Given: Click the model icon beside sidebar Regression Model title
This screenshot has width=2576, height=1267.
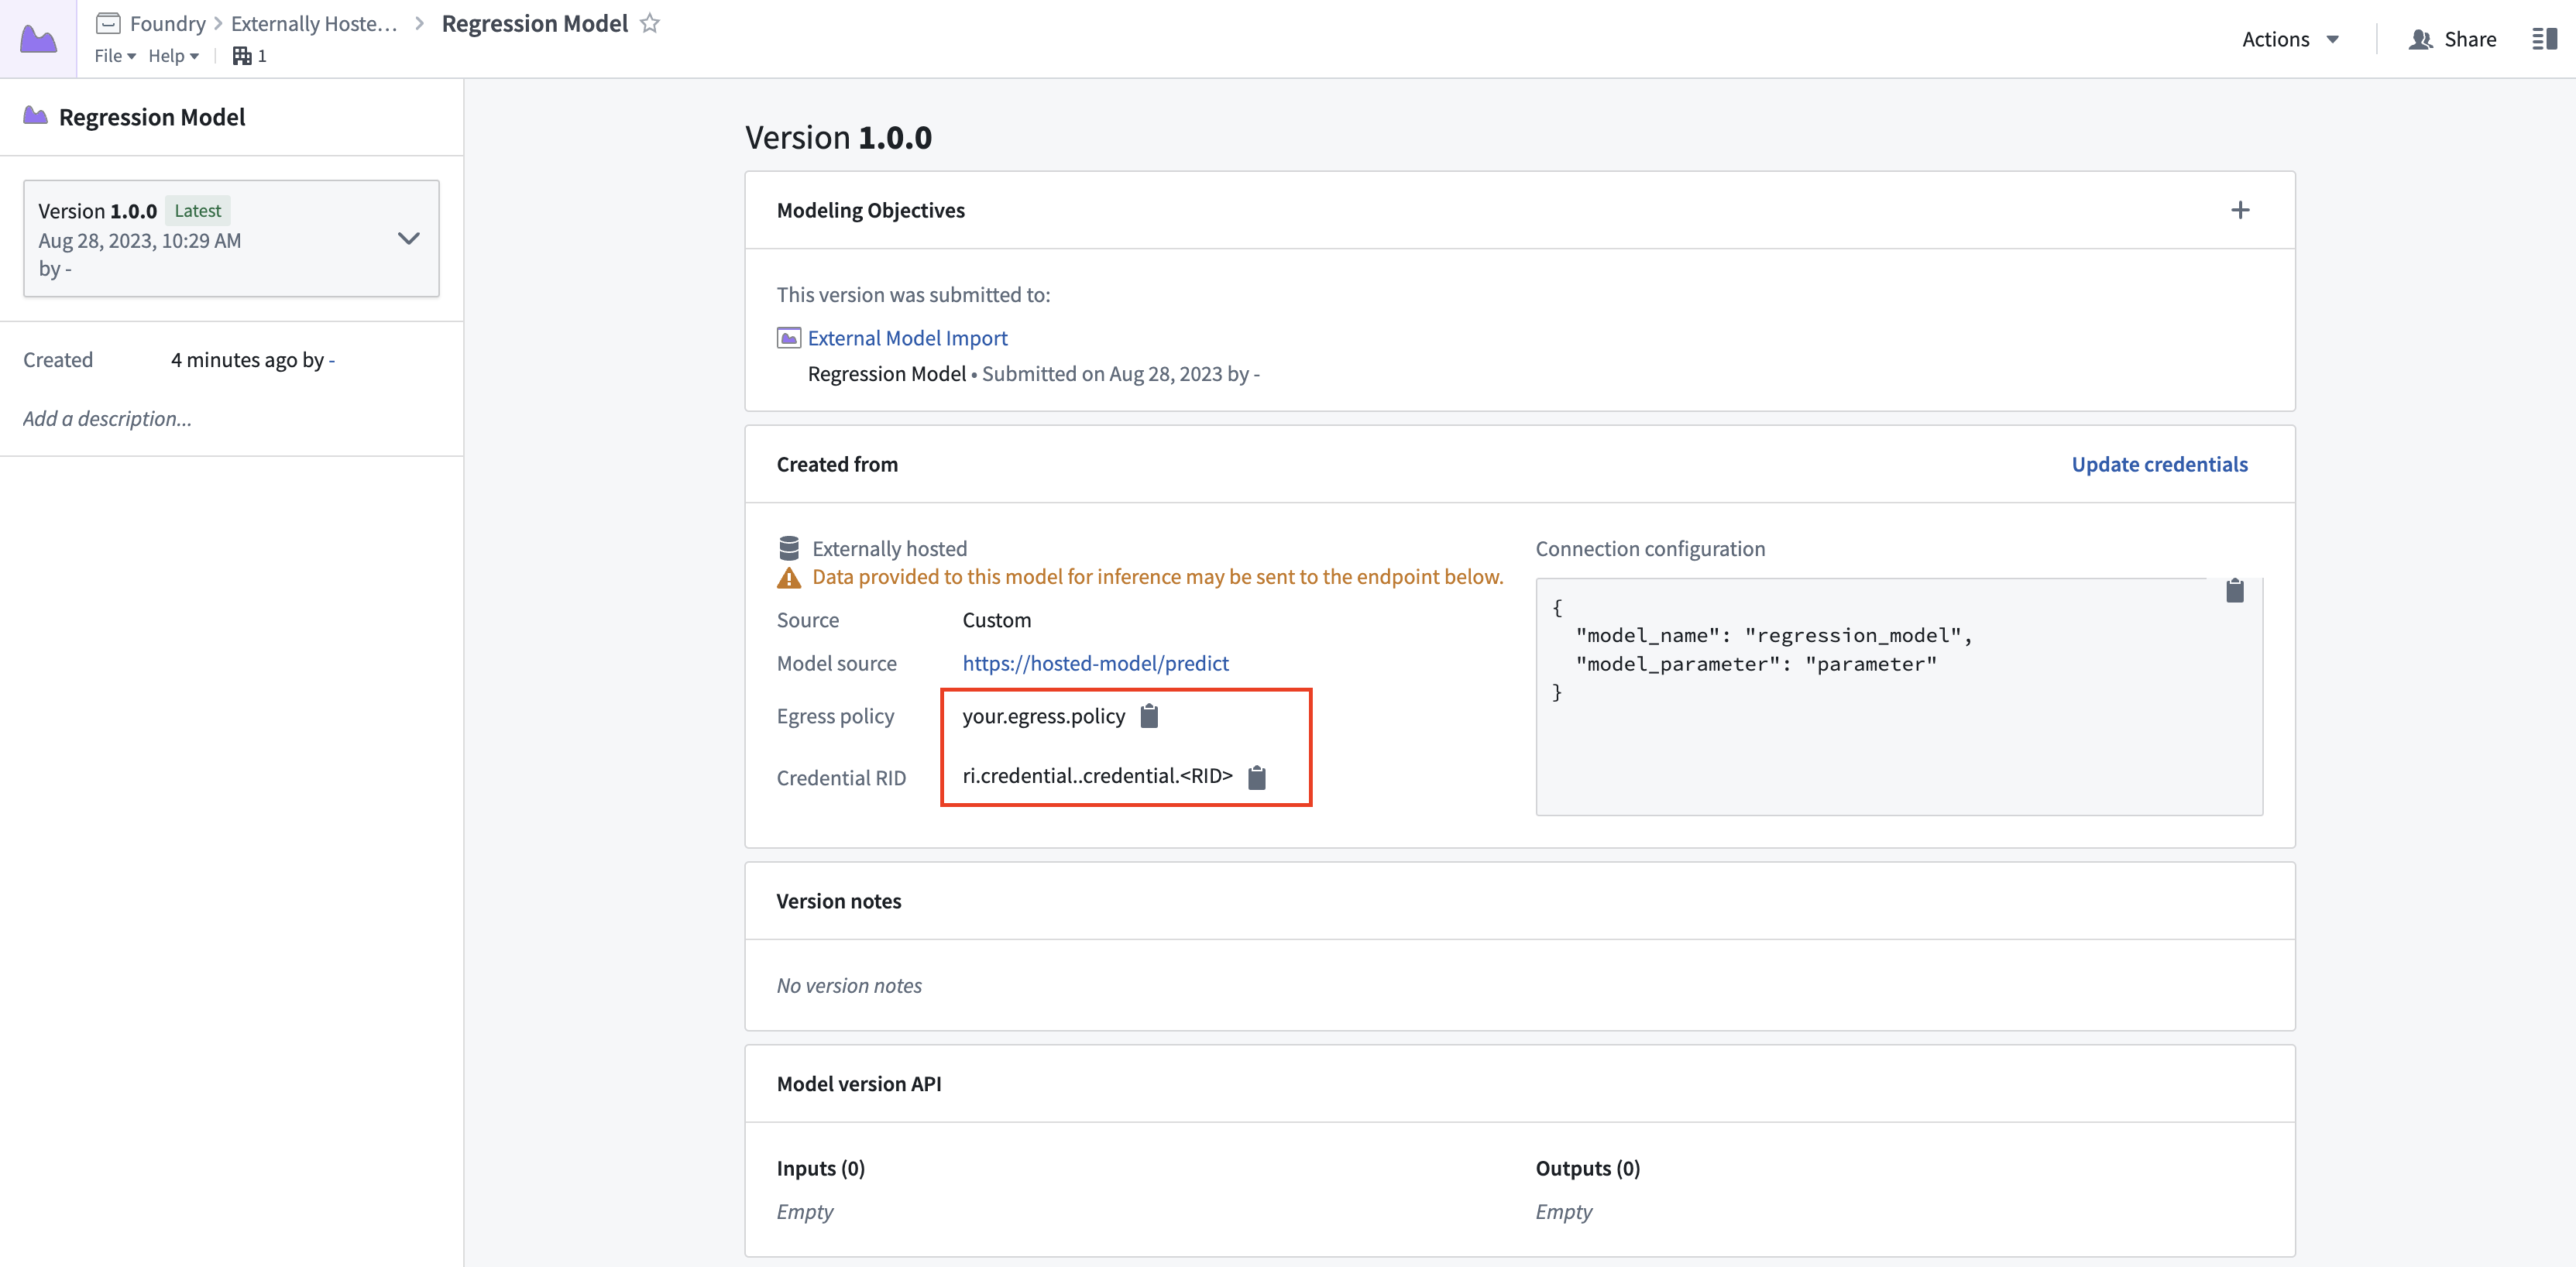Looking at the screenshot, I should click(x=35, y=116).
